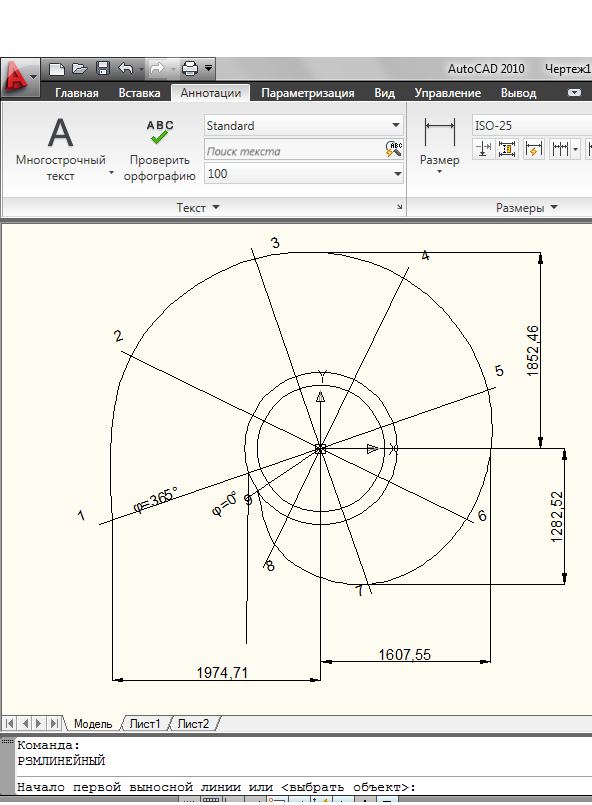Click the Размер dimension tool
Screen dimensions: 592x805
click(440, 140)
